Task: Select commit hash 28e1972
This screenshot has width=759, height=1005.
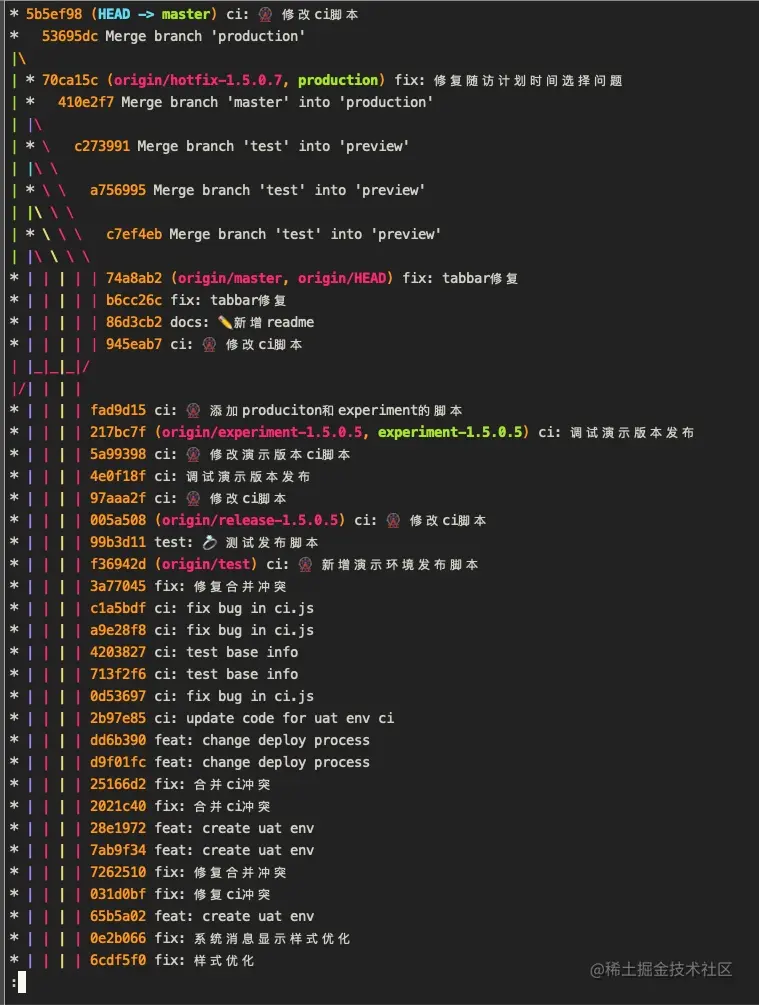Action: click(118, 829)
